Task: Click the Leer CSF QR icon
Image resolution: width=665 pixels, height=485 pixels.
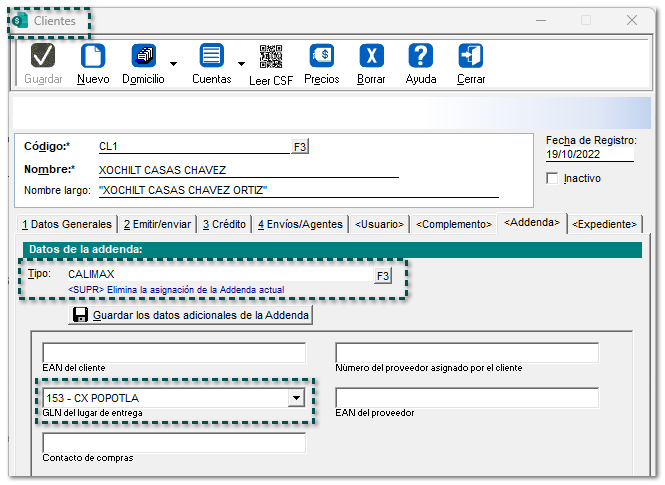Action: pos(271,56)
